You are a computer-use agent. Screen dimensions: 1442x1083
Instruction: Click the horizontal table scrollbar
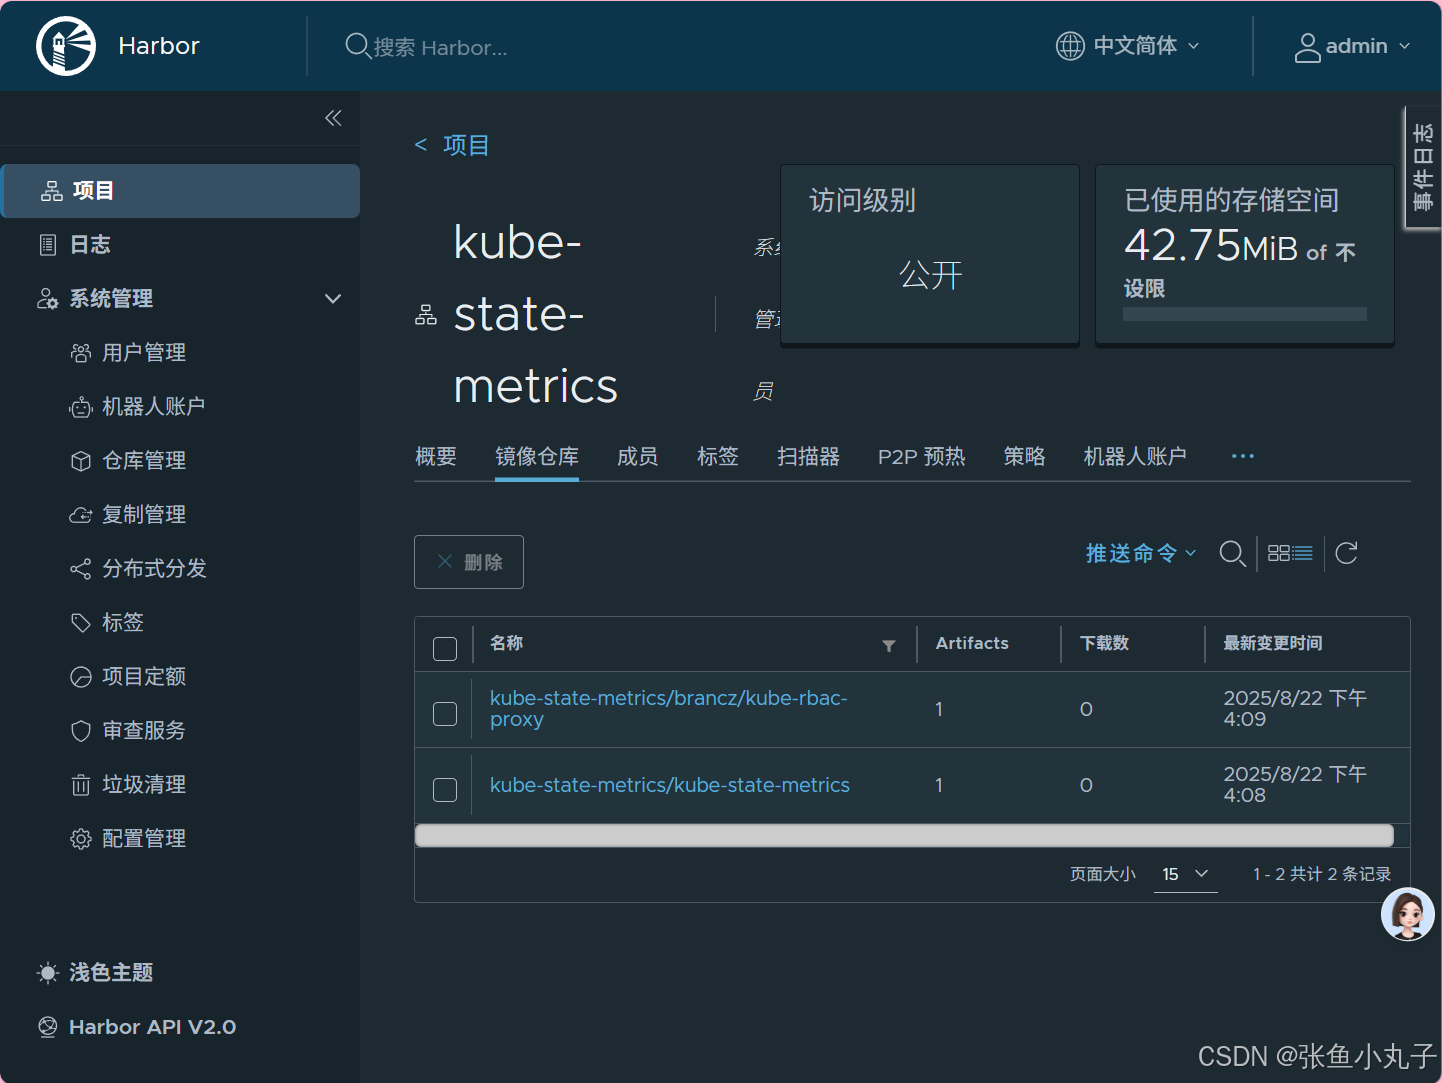[904, 835]
